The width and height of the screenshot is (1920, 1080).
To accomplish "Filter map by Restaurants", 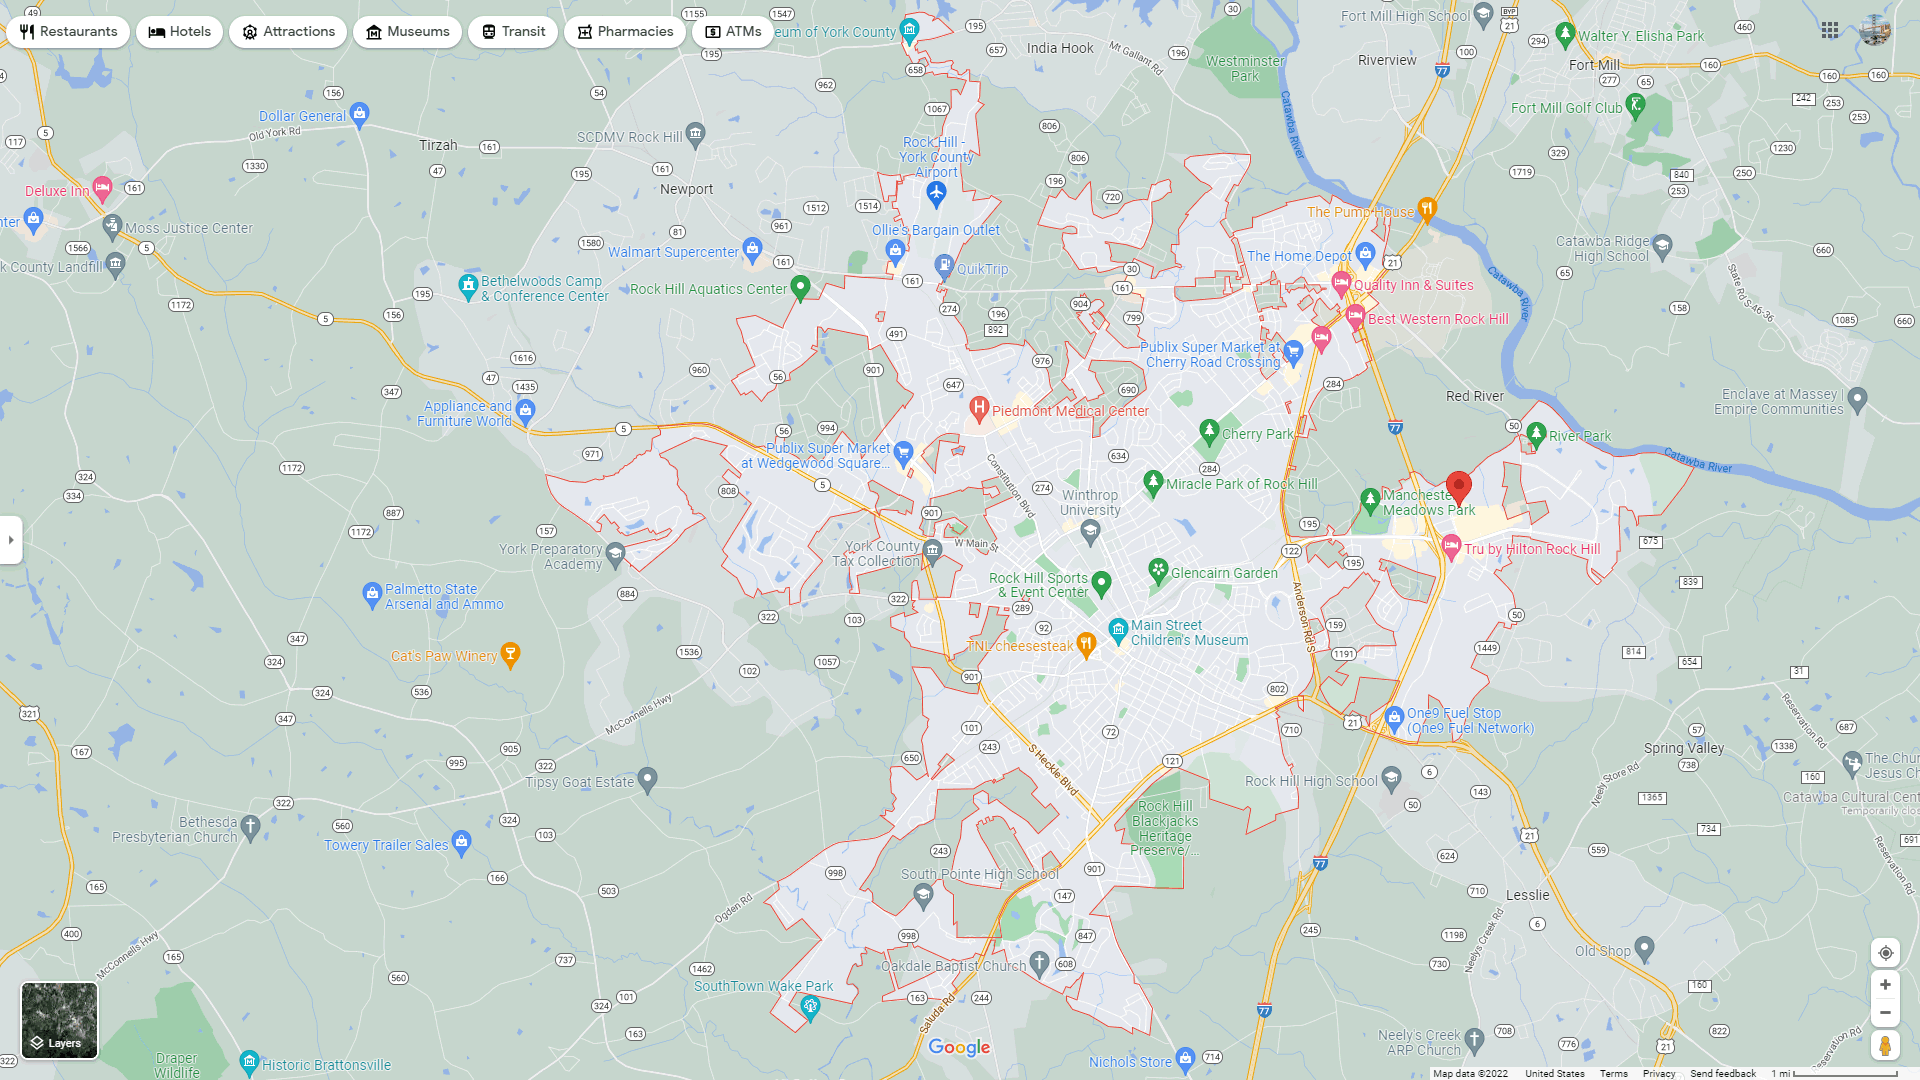I will (x=68, y=32).
